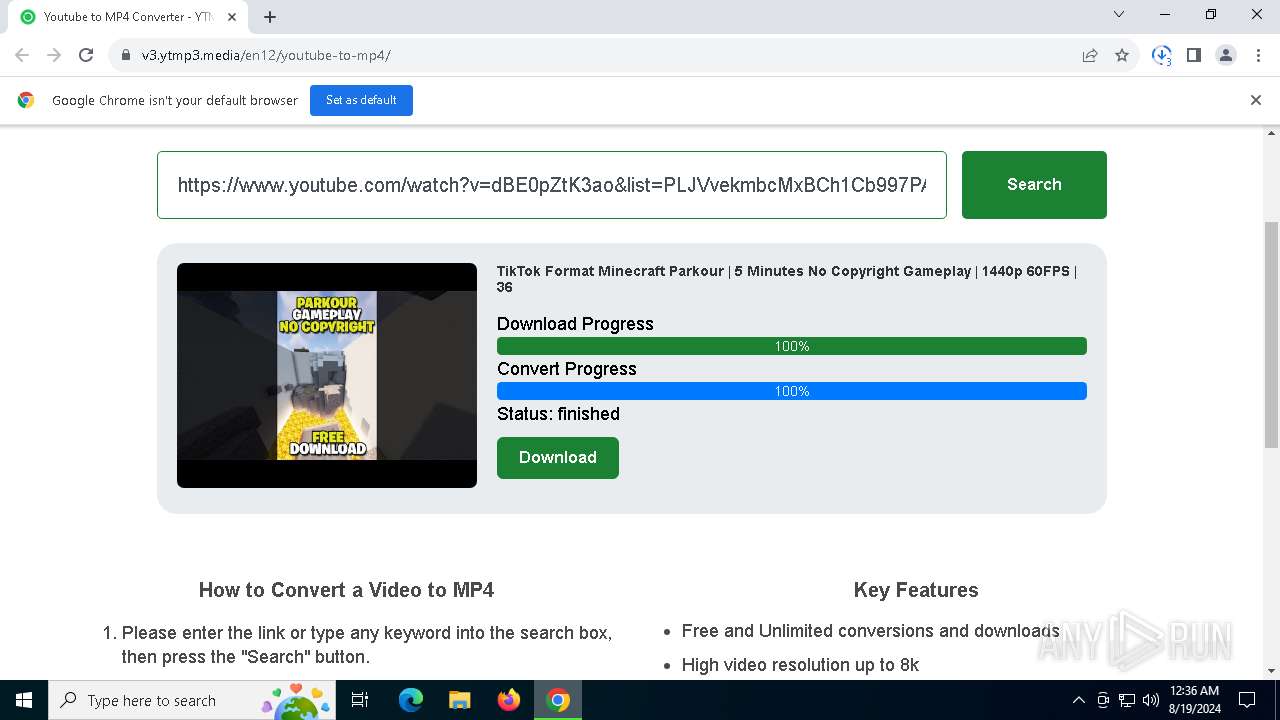This screenshot has height=720, width=1280.
Task: Open the browser side panel
Action: tap(1194, 55)
